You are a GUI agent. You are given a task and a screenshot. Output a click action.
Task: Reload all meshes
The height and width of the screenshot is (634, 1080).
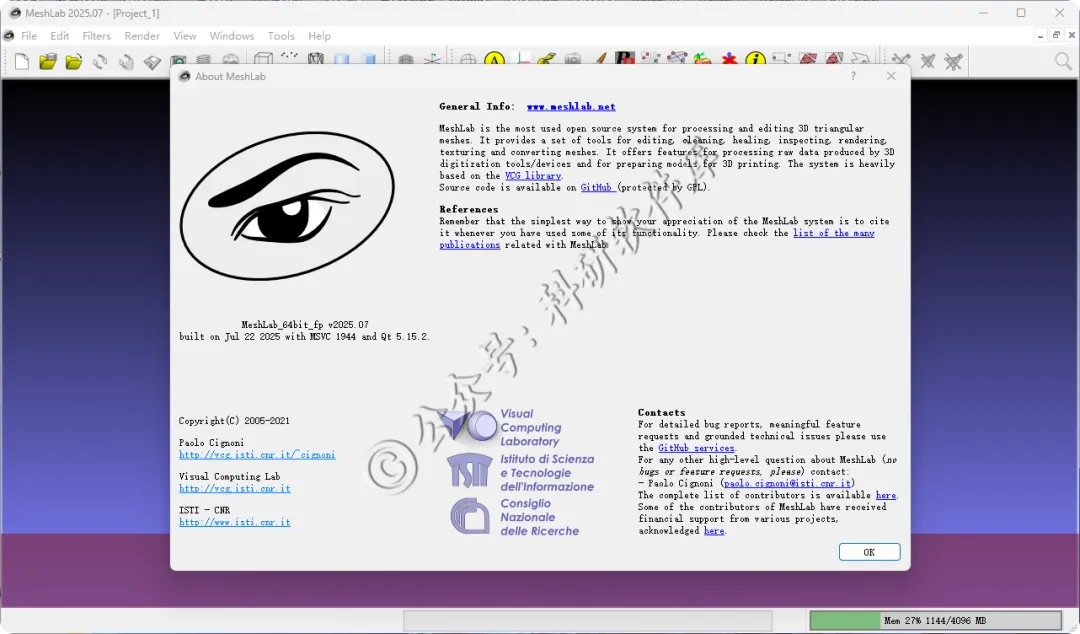126,62
